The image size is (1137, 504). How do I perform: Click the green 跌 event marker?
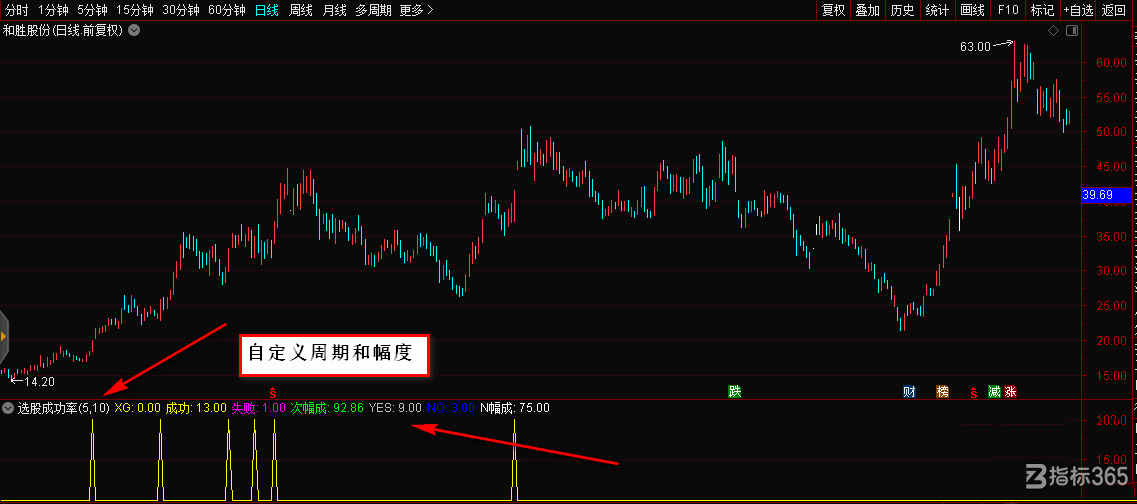tap(735, 392)
